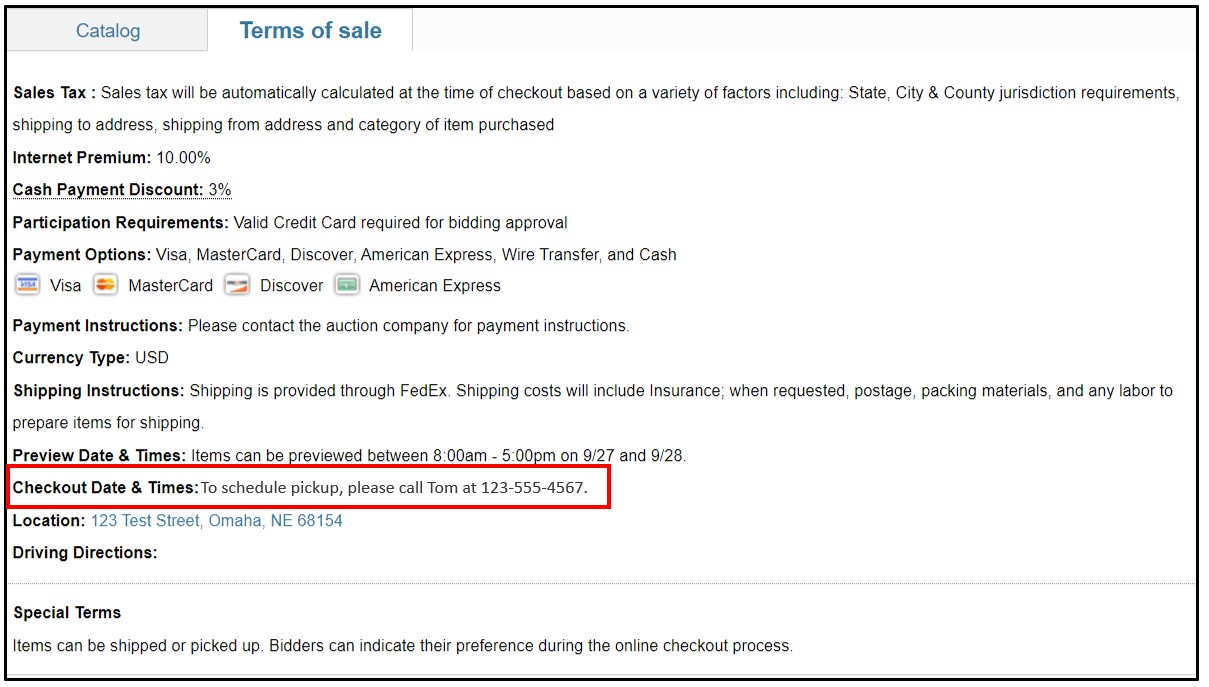Click the phone number 123-555-4567 text
This screenshot has width=1209, height=687.
532,488
